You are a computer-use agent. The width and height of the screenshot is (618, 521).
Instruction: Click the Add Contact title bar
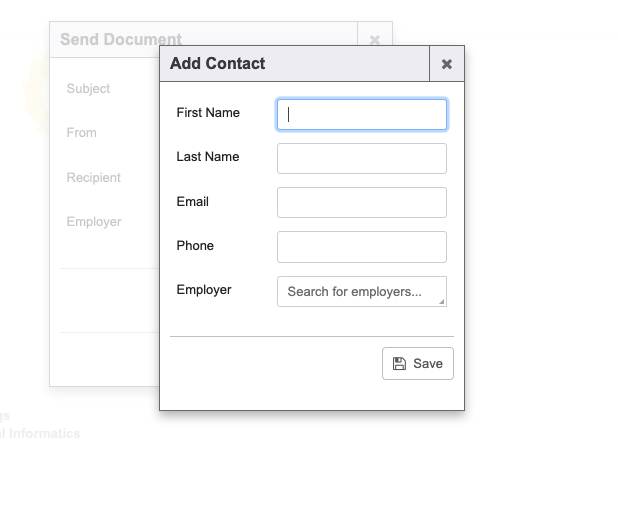(294, 64)
